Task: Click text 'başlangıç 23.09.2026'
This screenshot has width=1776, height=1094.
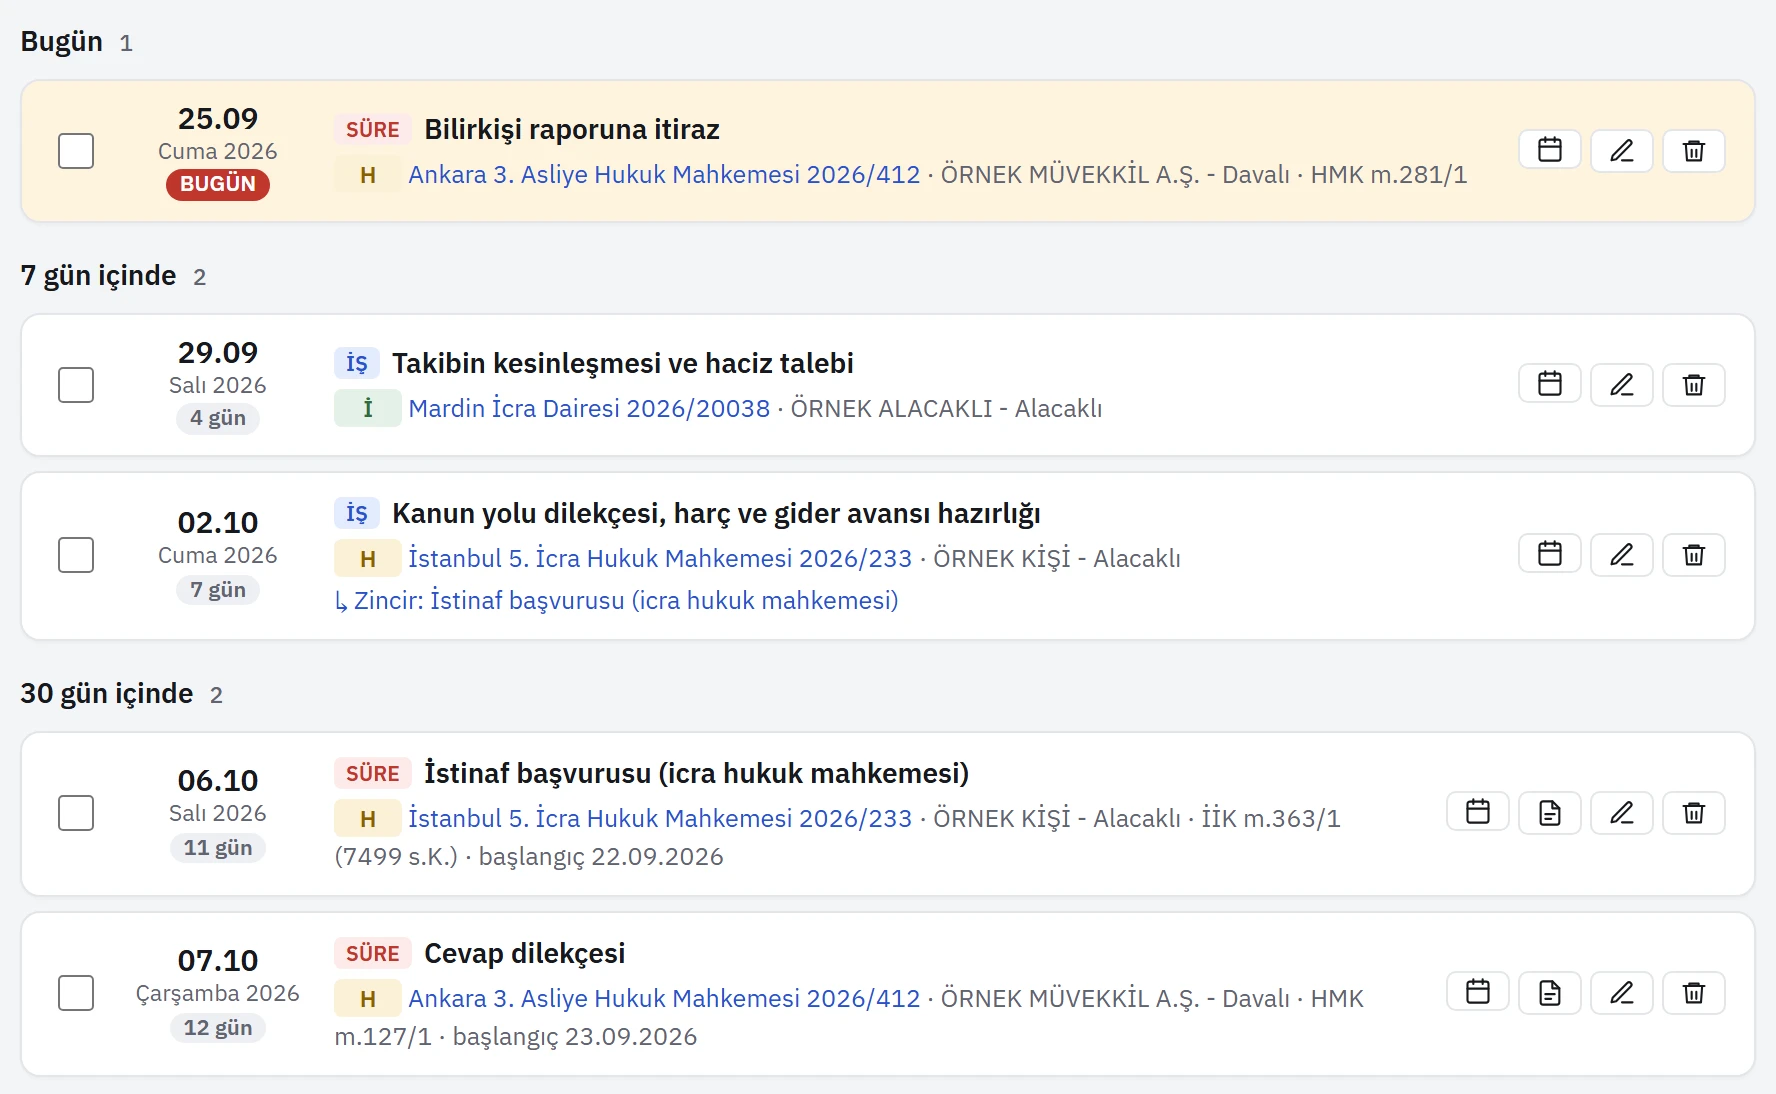Action: pyautogui.click(x=575, y=1037)
